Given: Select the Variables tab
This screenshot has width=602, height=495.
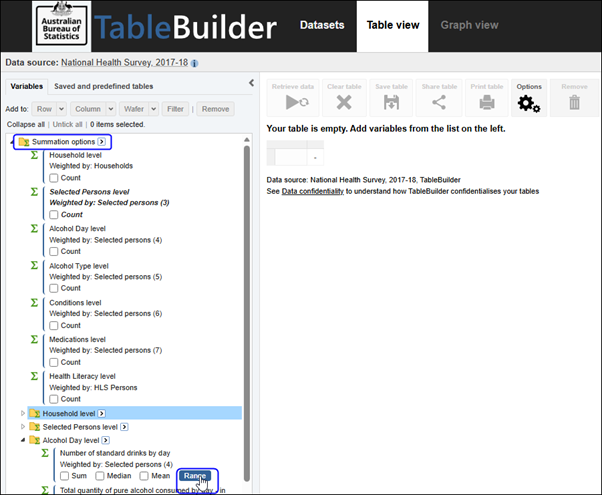Looking at the screenshot, I should [x=26, y=86].
